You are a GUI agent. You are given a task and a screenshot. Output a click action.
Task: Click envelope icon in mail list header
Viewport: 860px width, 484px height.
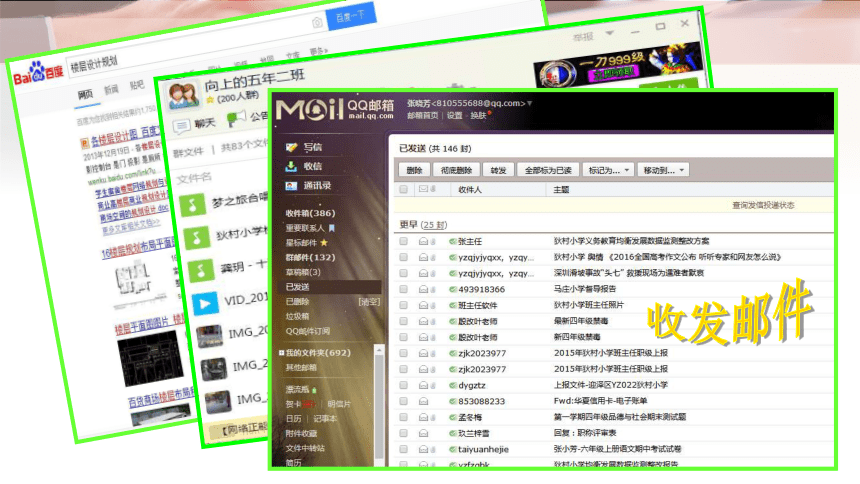tap(423, 189)
